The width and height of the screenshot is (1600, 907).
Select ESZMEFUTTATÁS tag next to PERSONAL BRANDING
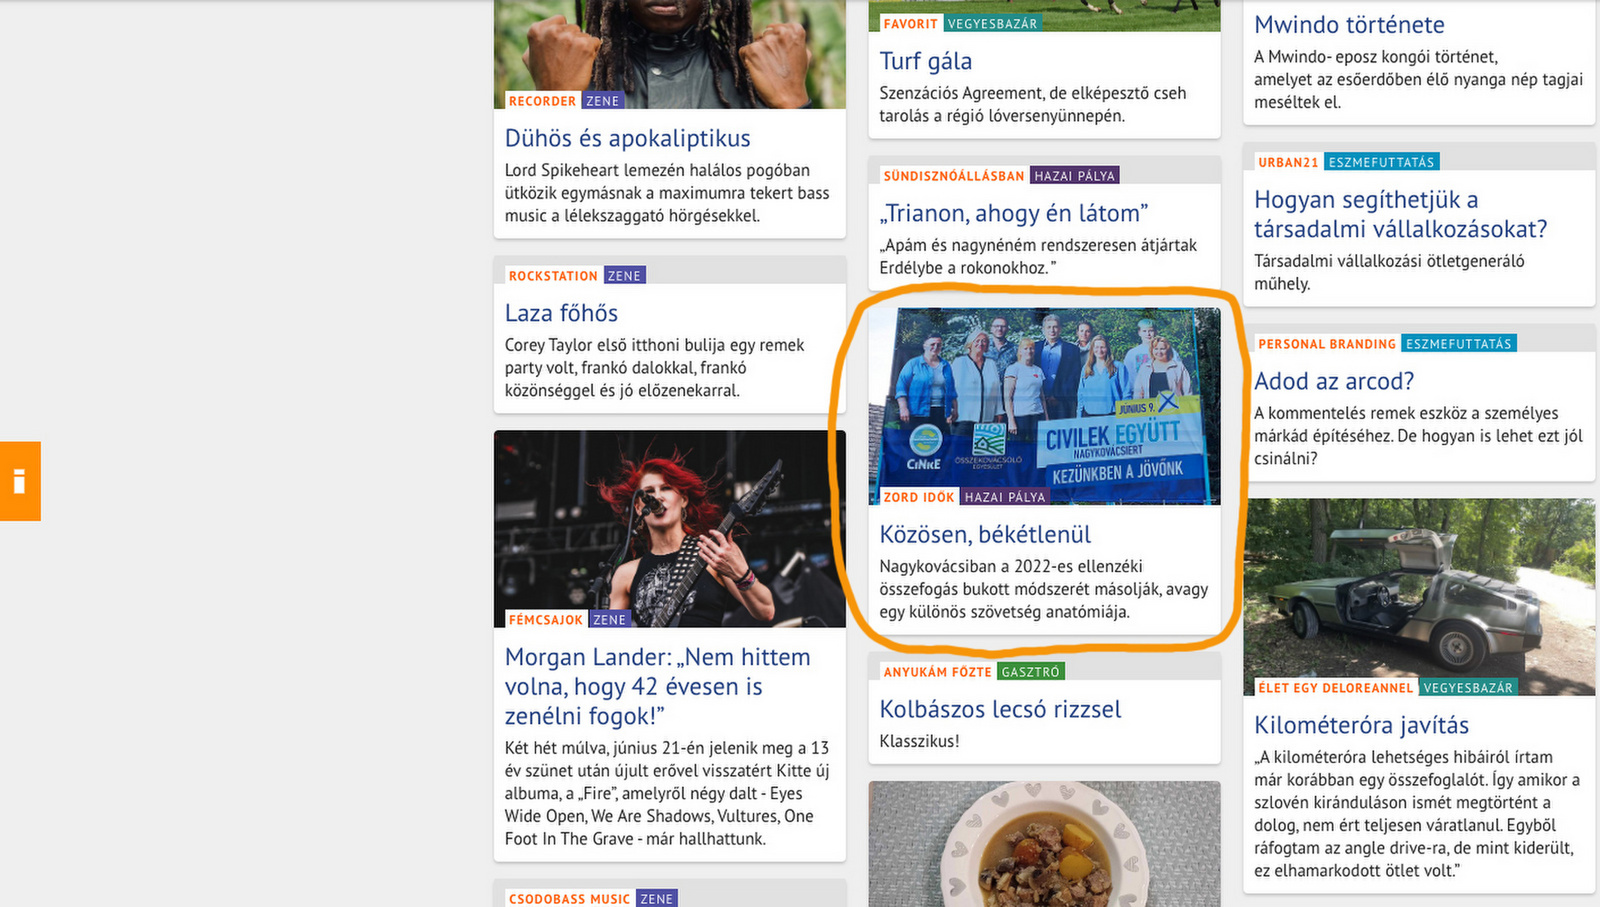pos(1459,344)
